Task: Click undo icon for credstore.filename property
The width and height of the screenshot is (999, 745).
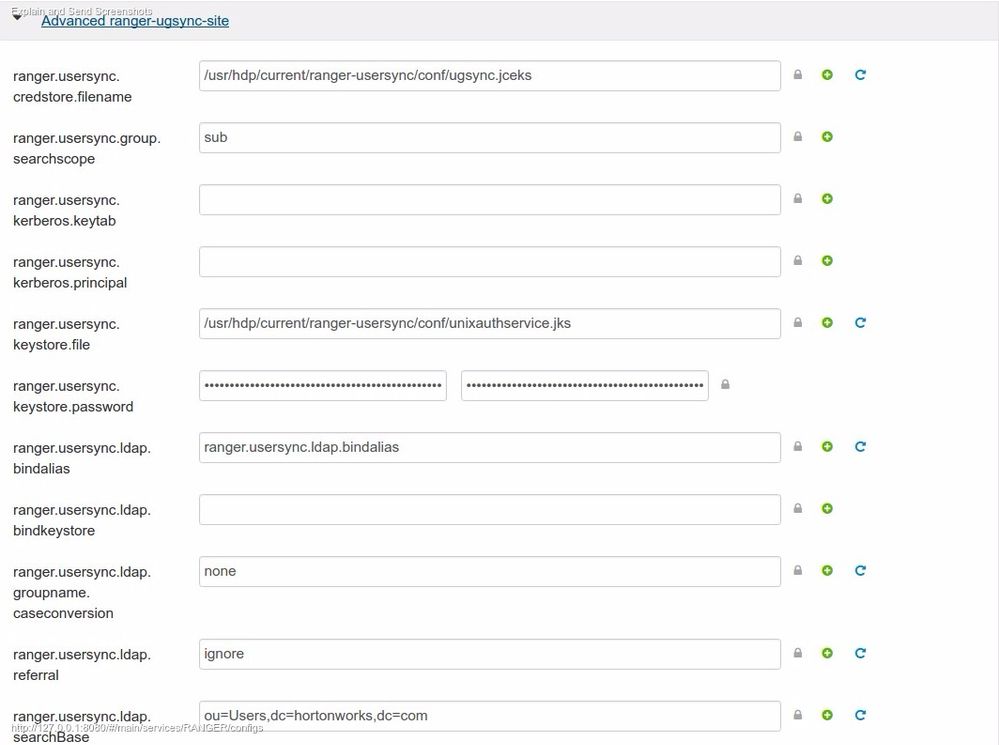Action: pos(860,75)
